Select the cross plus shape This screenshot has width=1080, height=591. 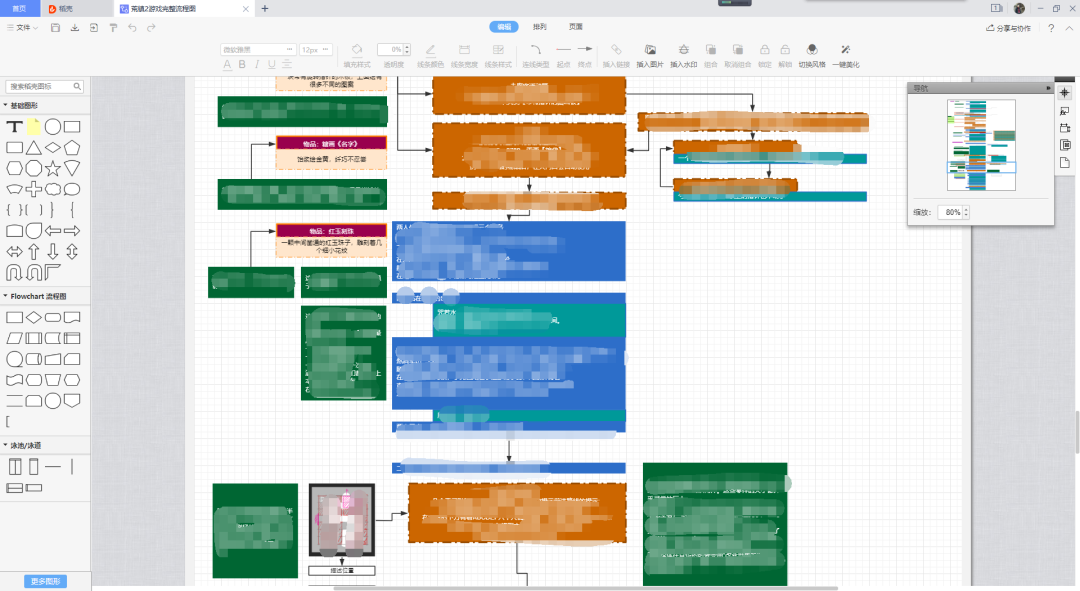click(34, 189)
